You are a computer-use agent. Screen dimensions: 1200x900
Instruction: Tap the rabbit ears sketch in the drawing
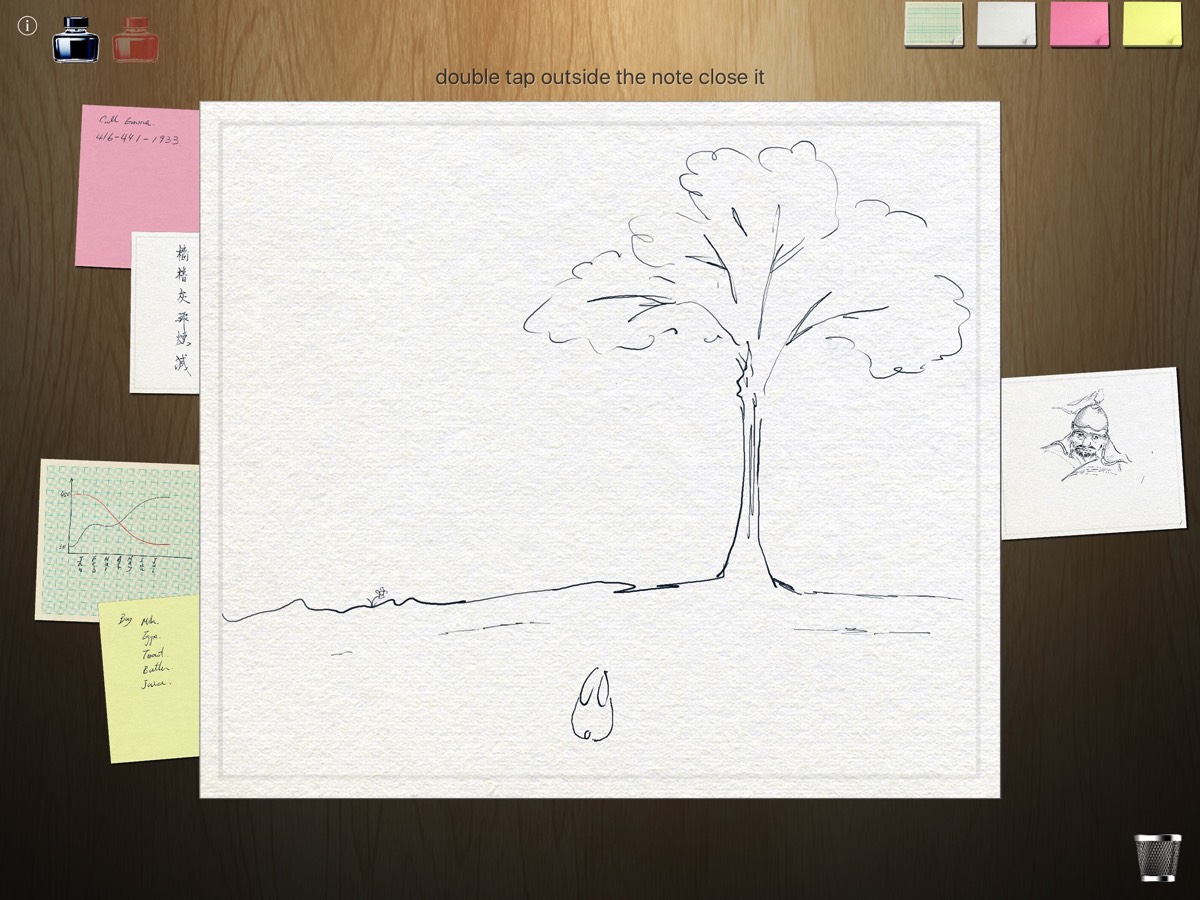(592, 706)
